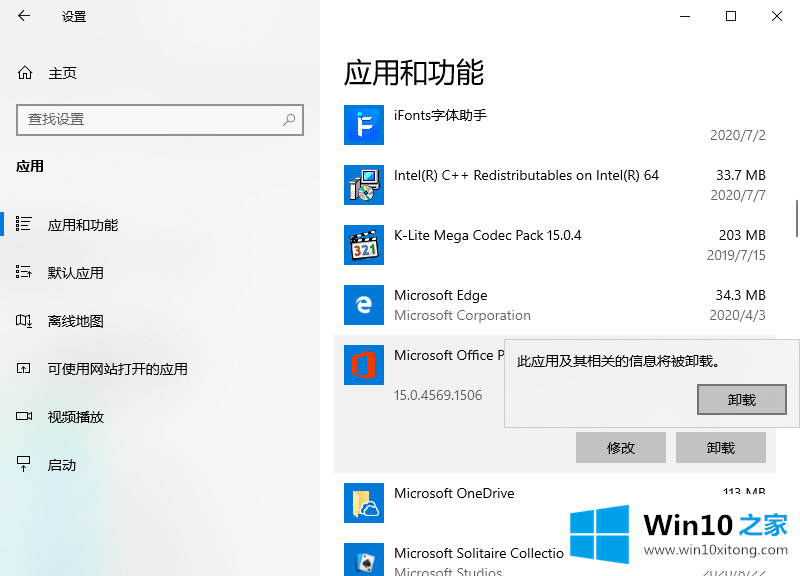This screenshot has height=576, width=800.
Task: Close the settings window
Action: [777, 16]
